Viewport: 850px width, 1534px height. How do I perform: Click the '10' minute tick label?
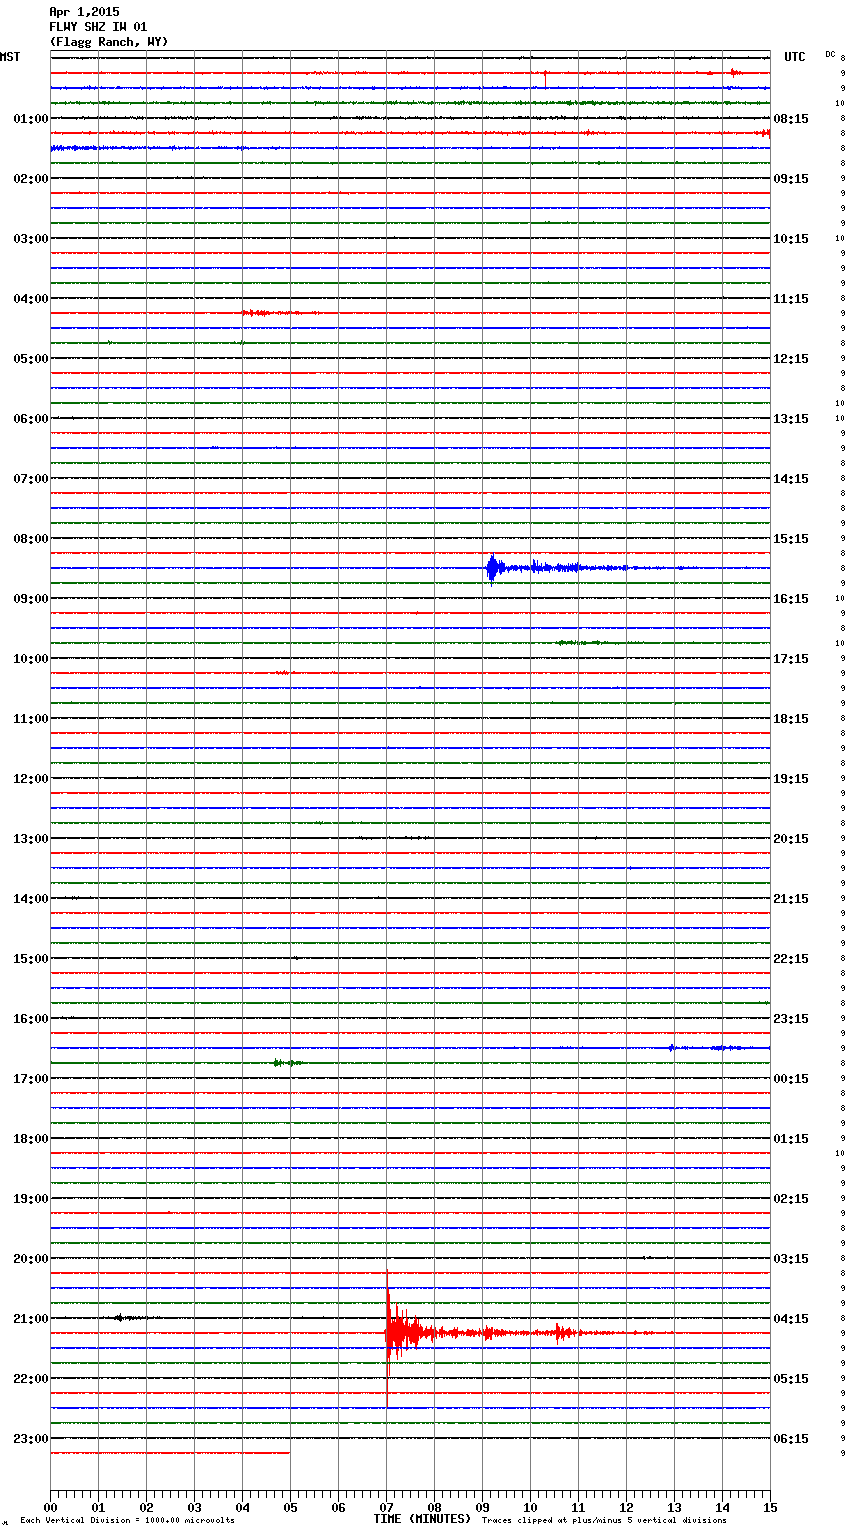click(530, 1507)
